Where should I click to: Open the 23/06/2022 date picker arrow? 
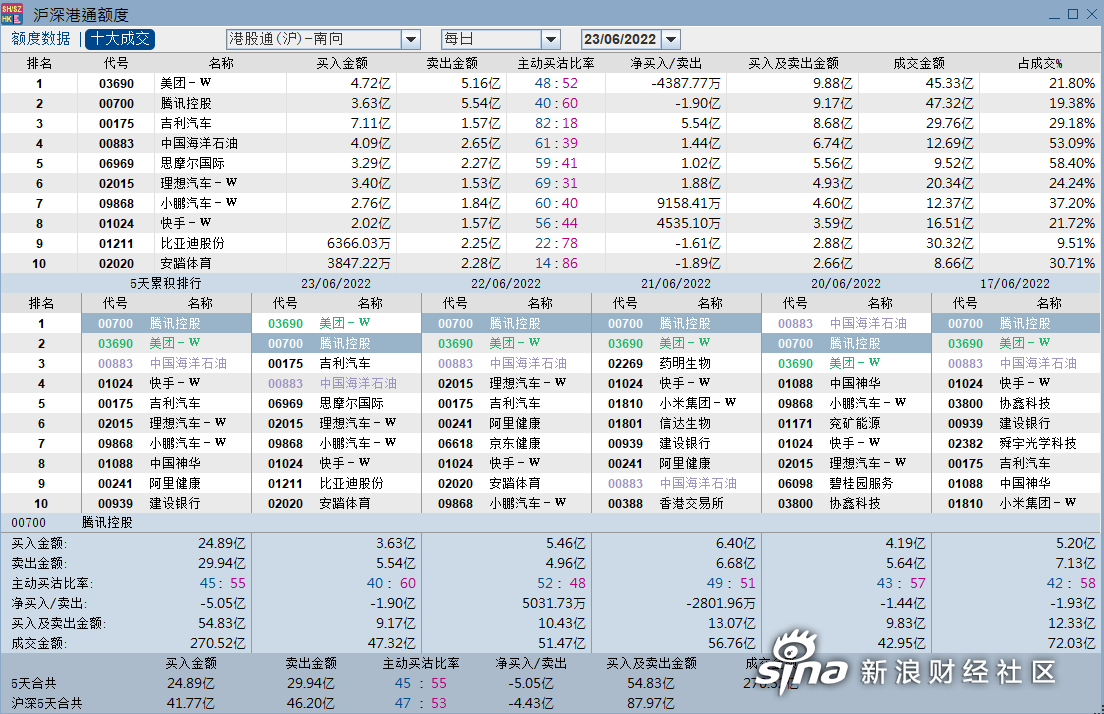click(x=672, y=39)
